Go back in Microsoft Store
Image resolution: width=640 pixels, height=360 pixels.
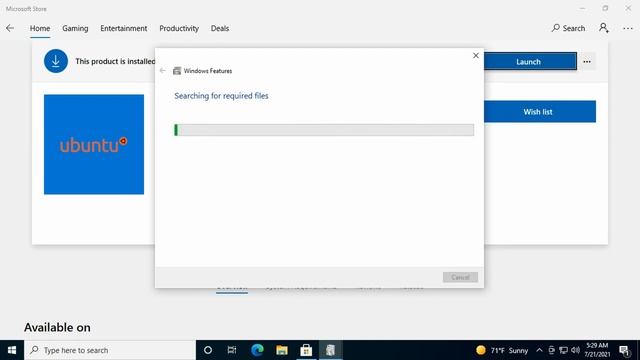(10, 28)
